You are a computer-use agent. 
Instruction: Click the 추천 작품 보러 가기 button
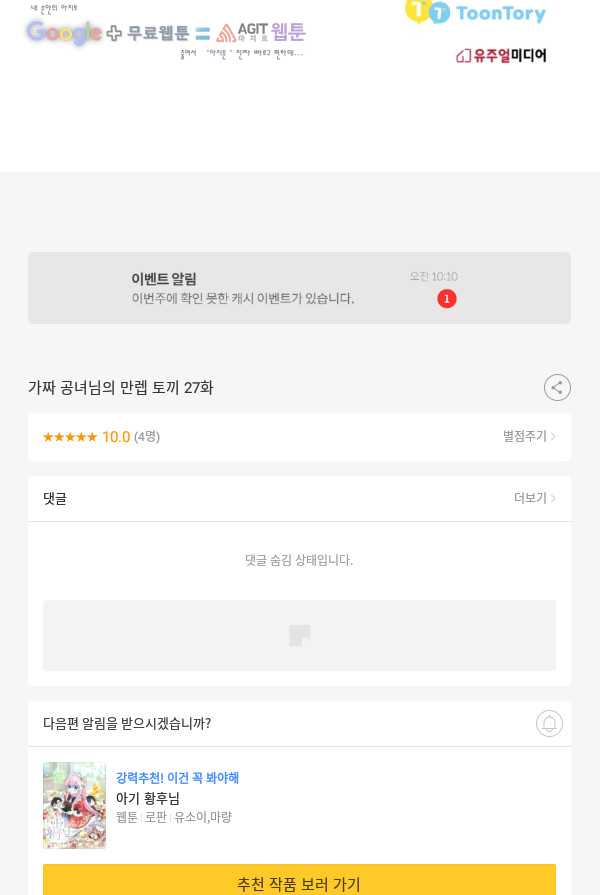[299, 880]
